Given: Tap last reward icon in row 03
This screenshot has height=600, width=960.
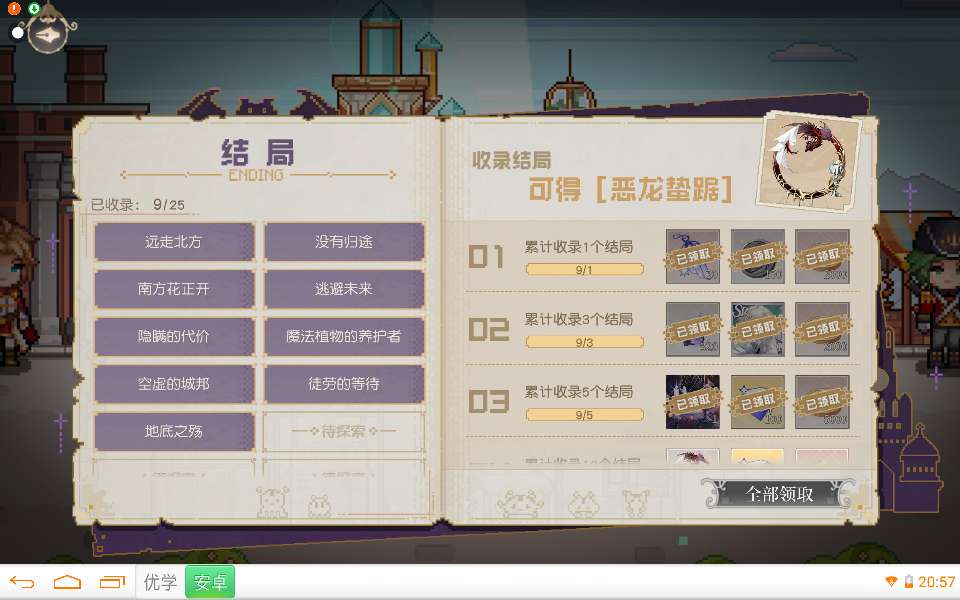Looking at the screenshot, I should 822,402.
